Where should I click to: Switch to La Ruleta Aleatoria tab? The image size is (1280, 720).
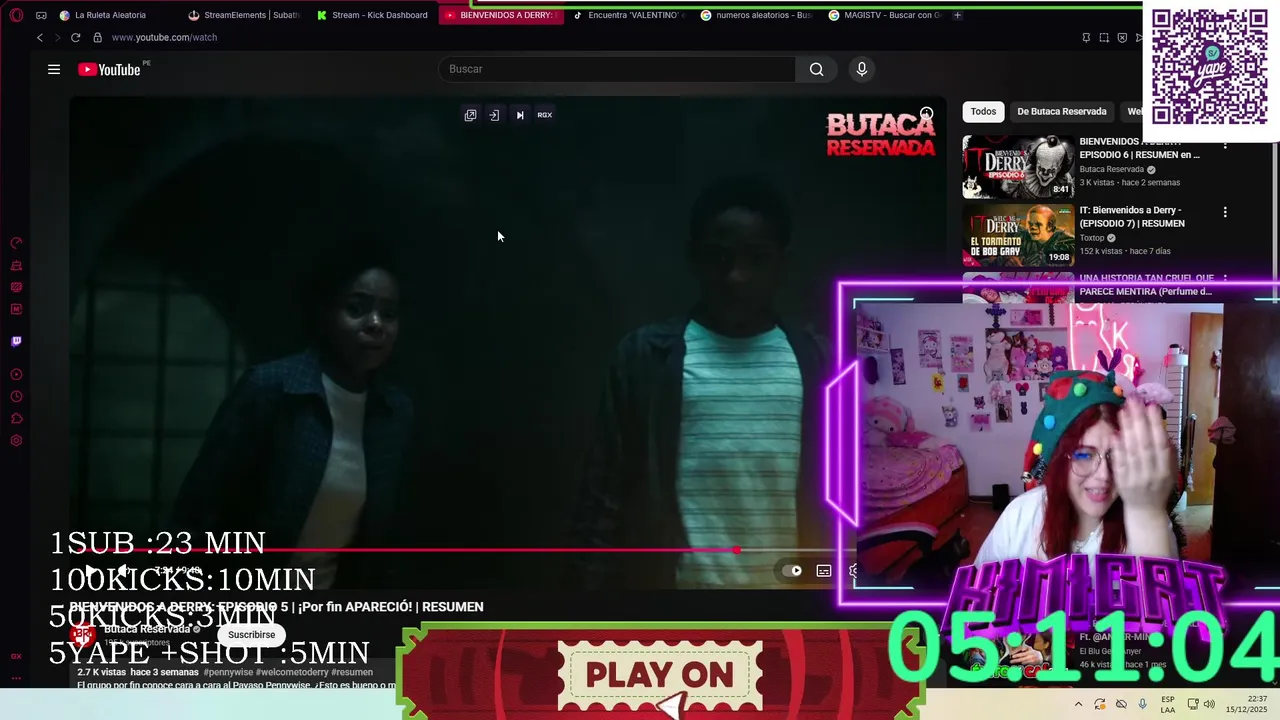pos(110,15)
